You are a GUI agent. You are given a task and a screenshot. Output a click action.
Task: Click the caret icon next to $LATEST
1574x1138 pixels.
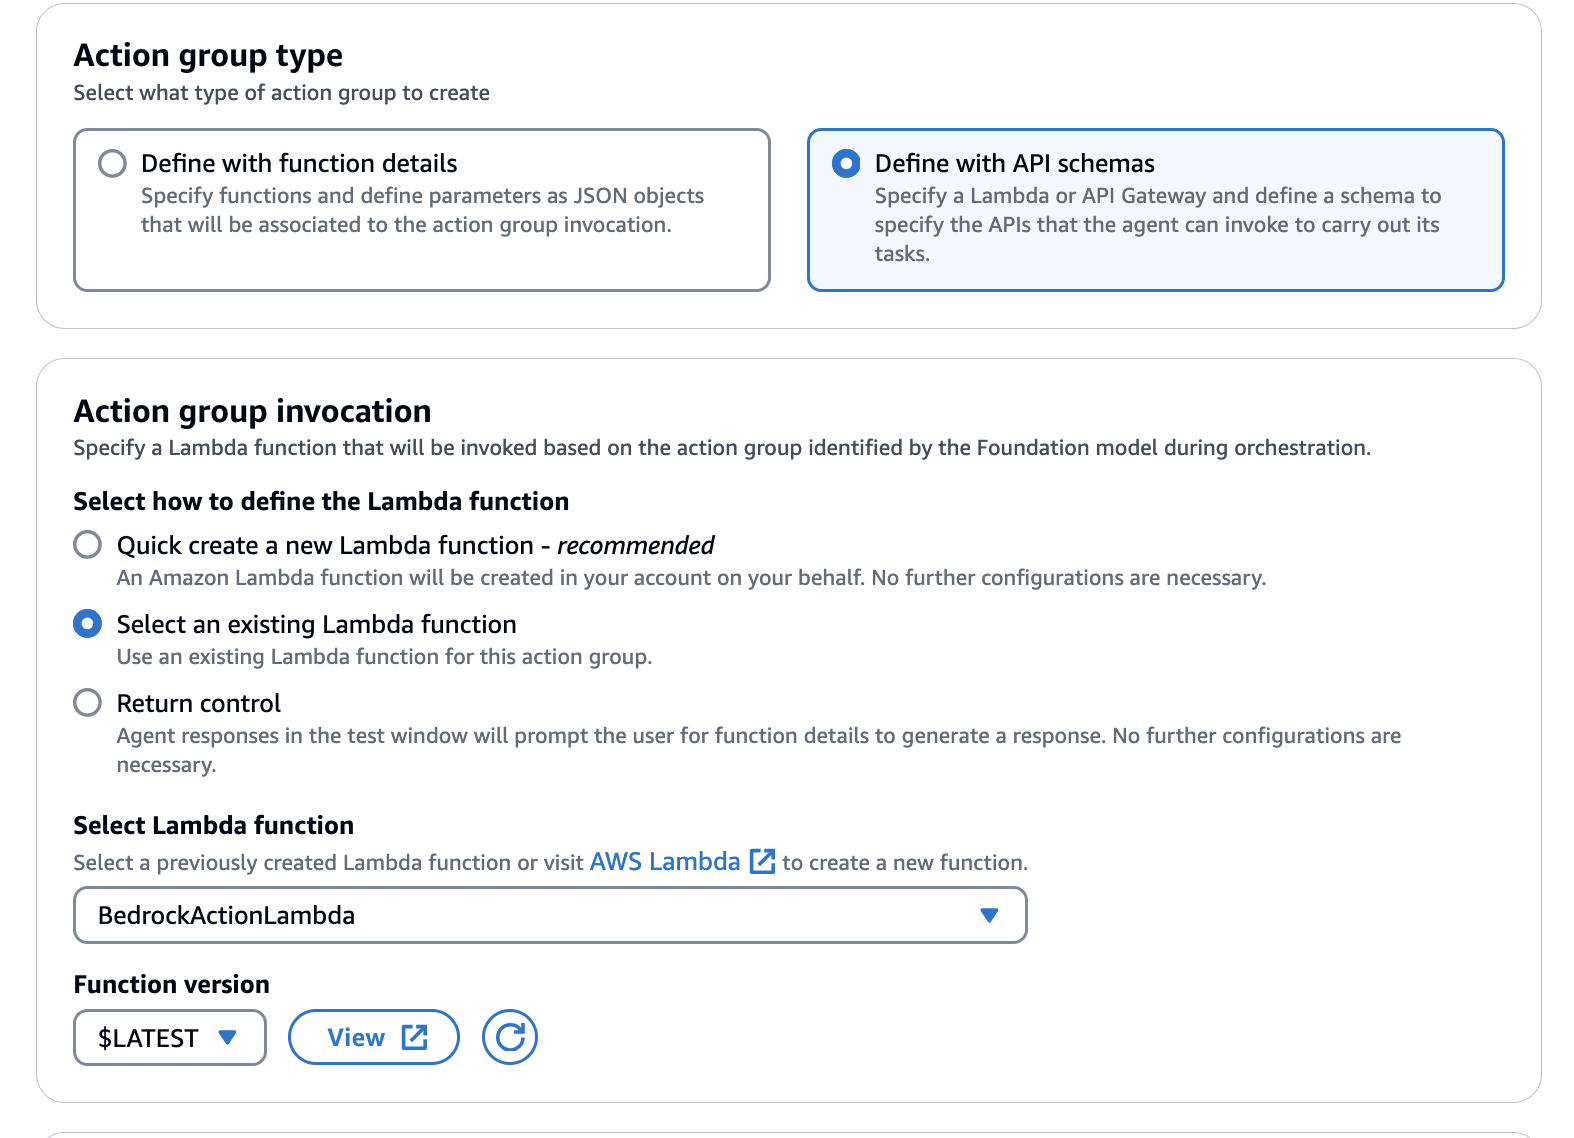tap(228, 1037)
